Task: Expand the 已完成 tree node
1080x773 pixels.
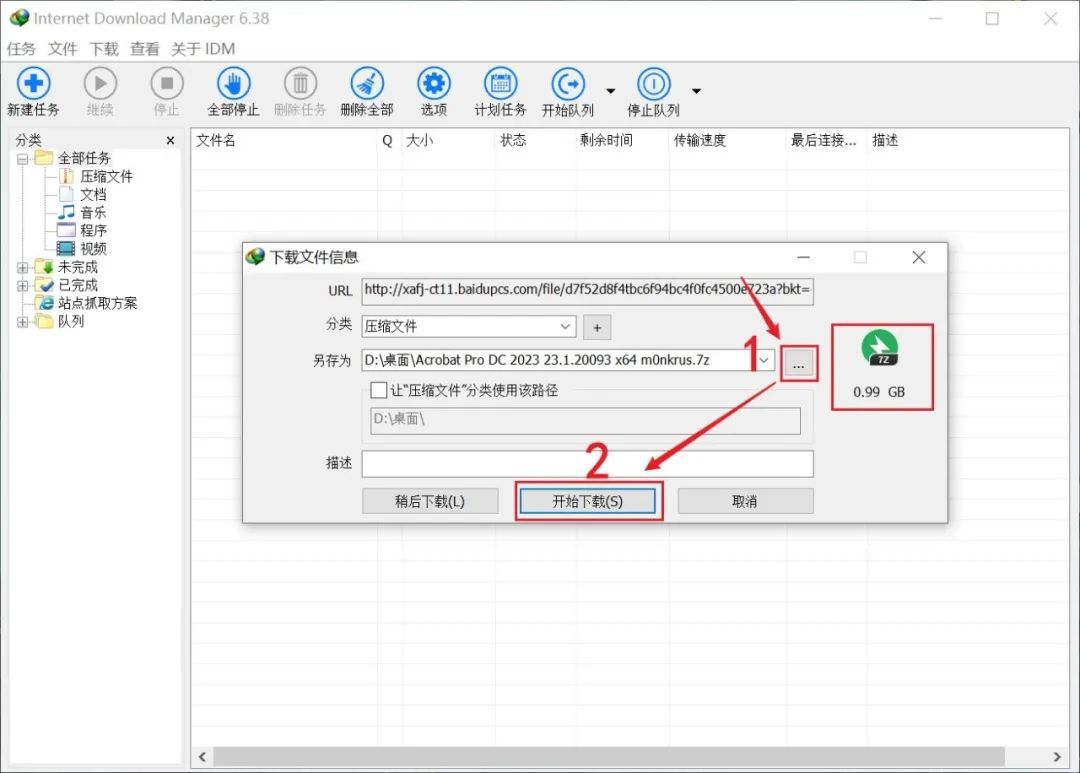Action: 23,285
